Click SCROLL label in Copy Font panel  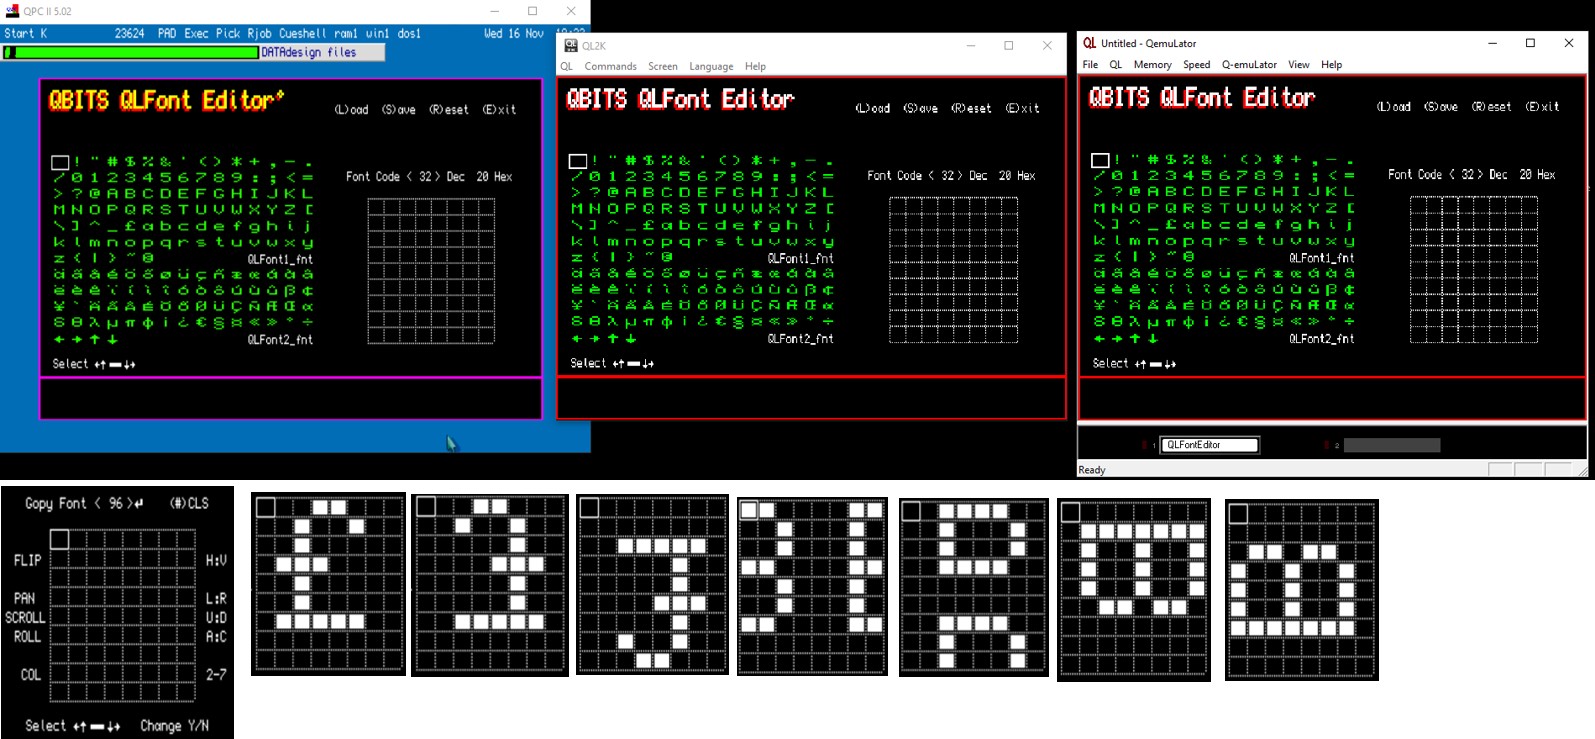(x=25, y=618)
